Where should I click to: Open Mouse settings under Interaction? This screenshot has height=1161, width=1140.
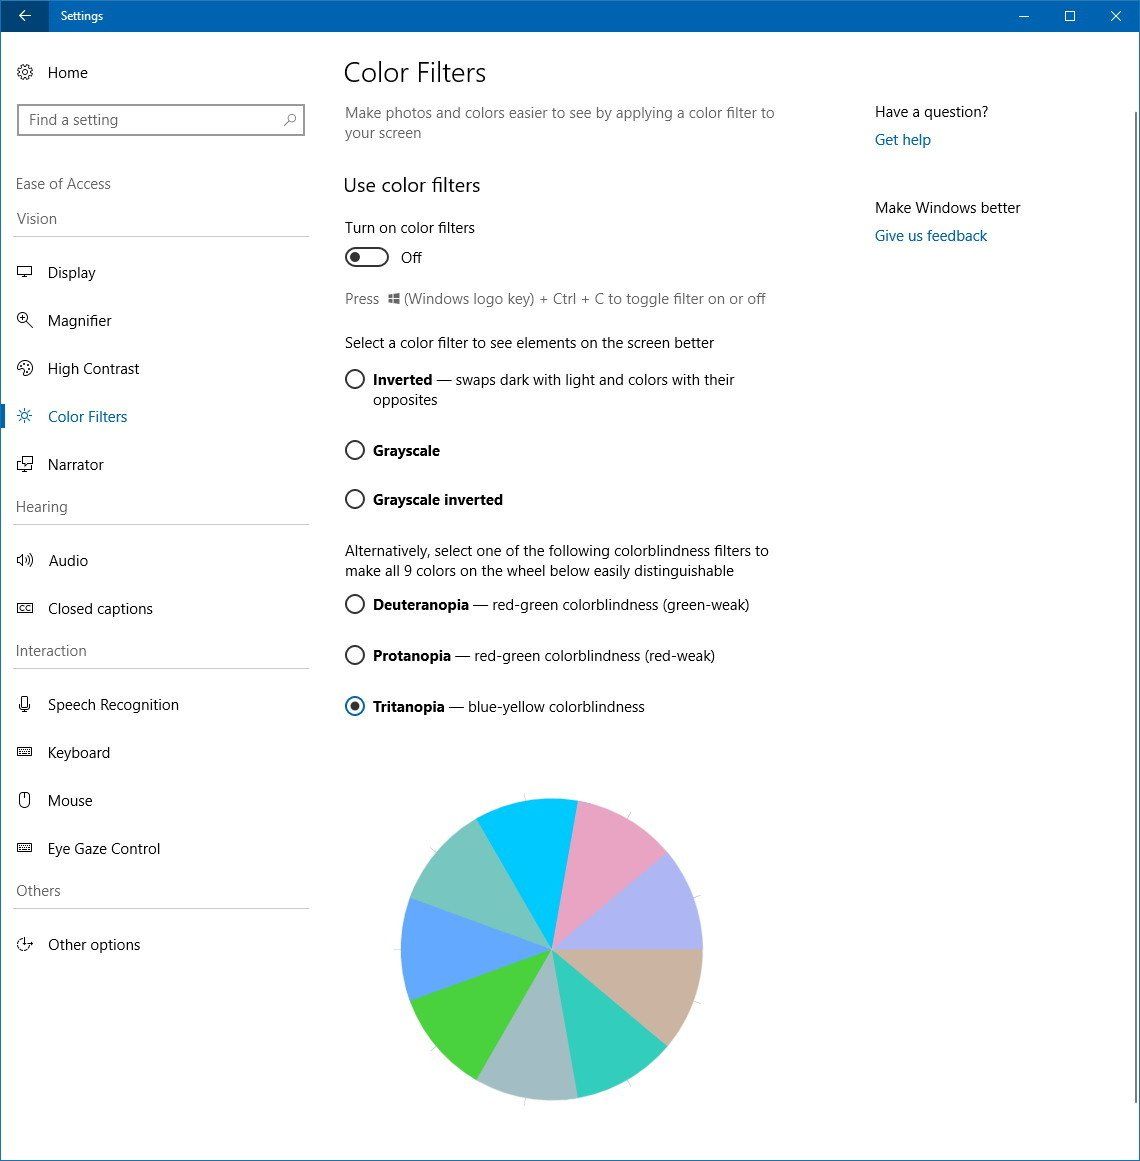pyautogui.click(x=70, y=800)
